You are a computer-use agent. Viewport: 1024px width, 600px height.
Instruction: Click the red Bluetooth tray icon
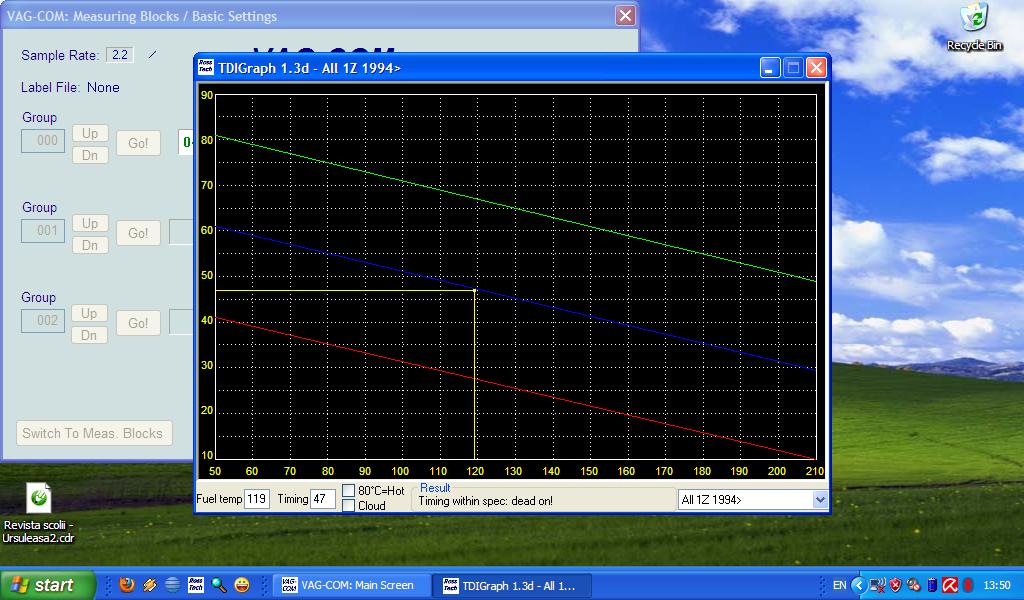point(968,585)
